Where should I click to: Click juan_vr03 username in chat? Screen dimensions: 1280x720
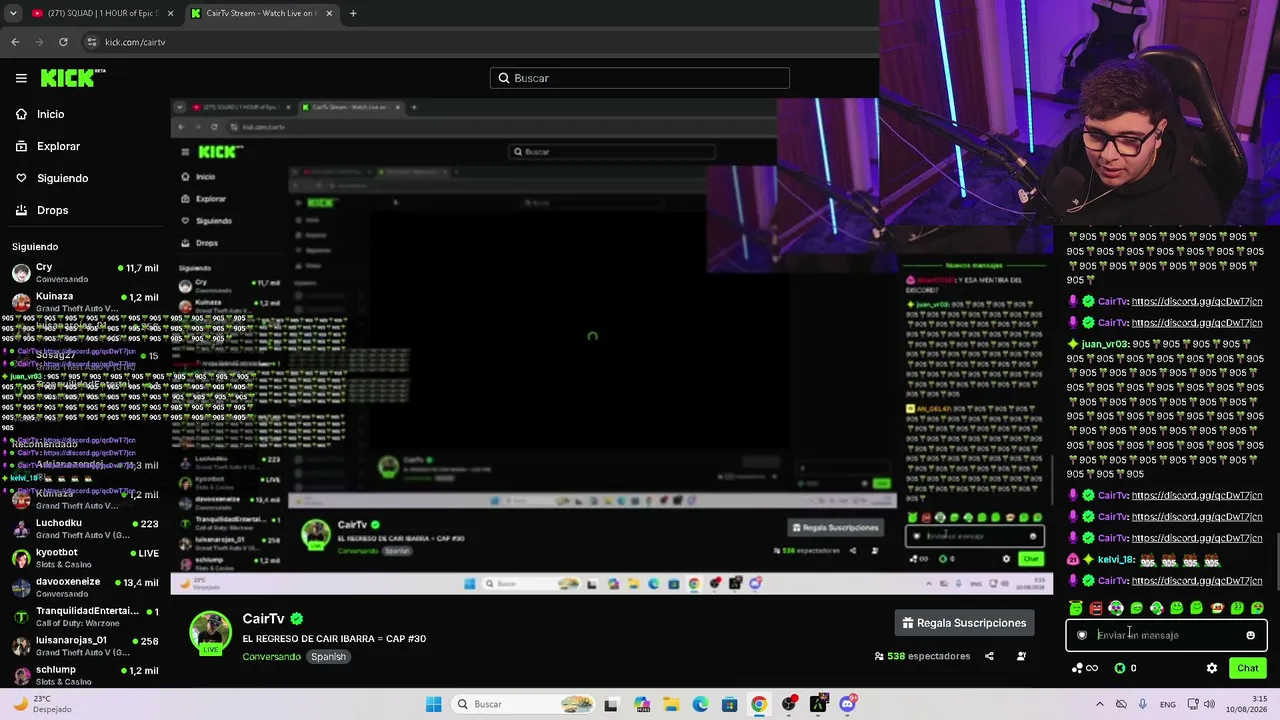pos(1104,344)
